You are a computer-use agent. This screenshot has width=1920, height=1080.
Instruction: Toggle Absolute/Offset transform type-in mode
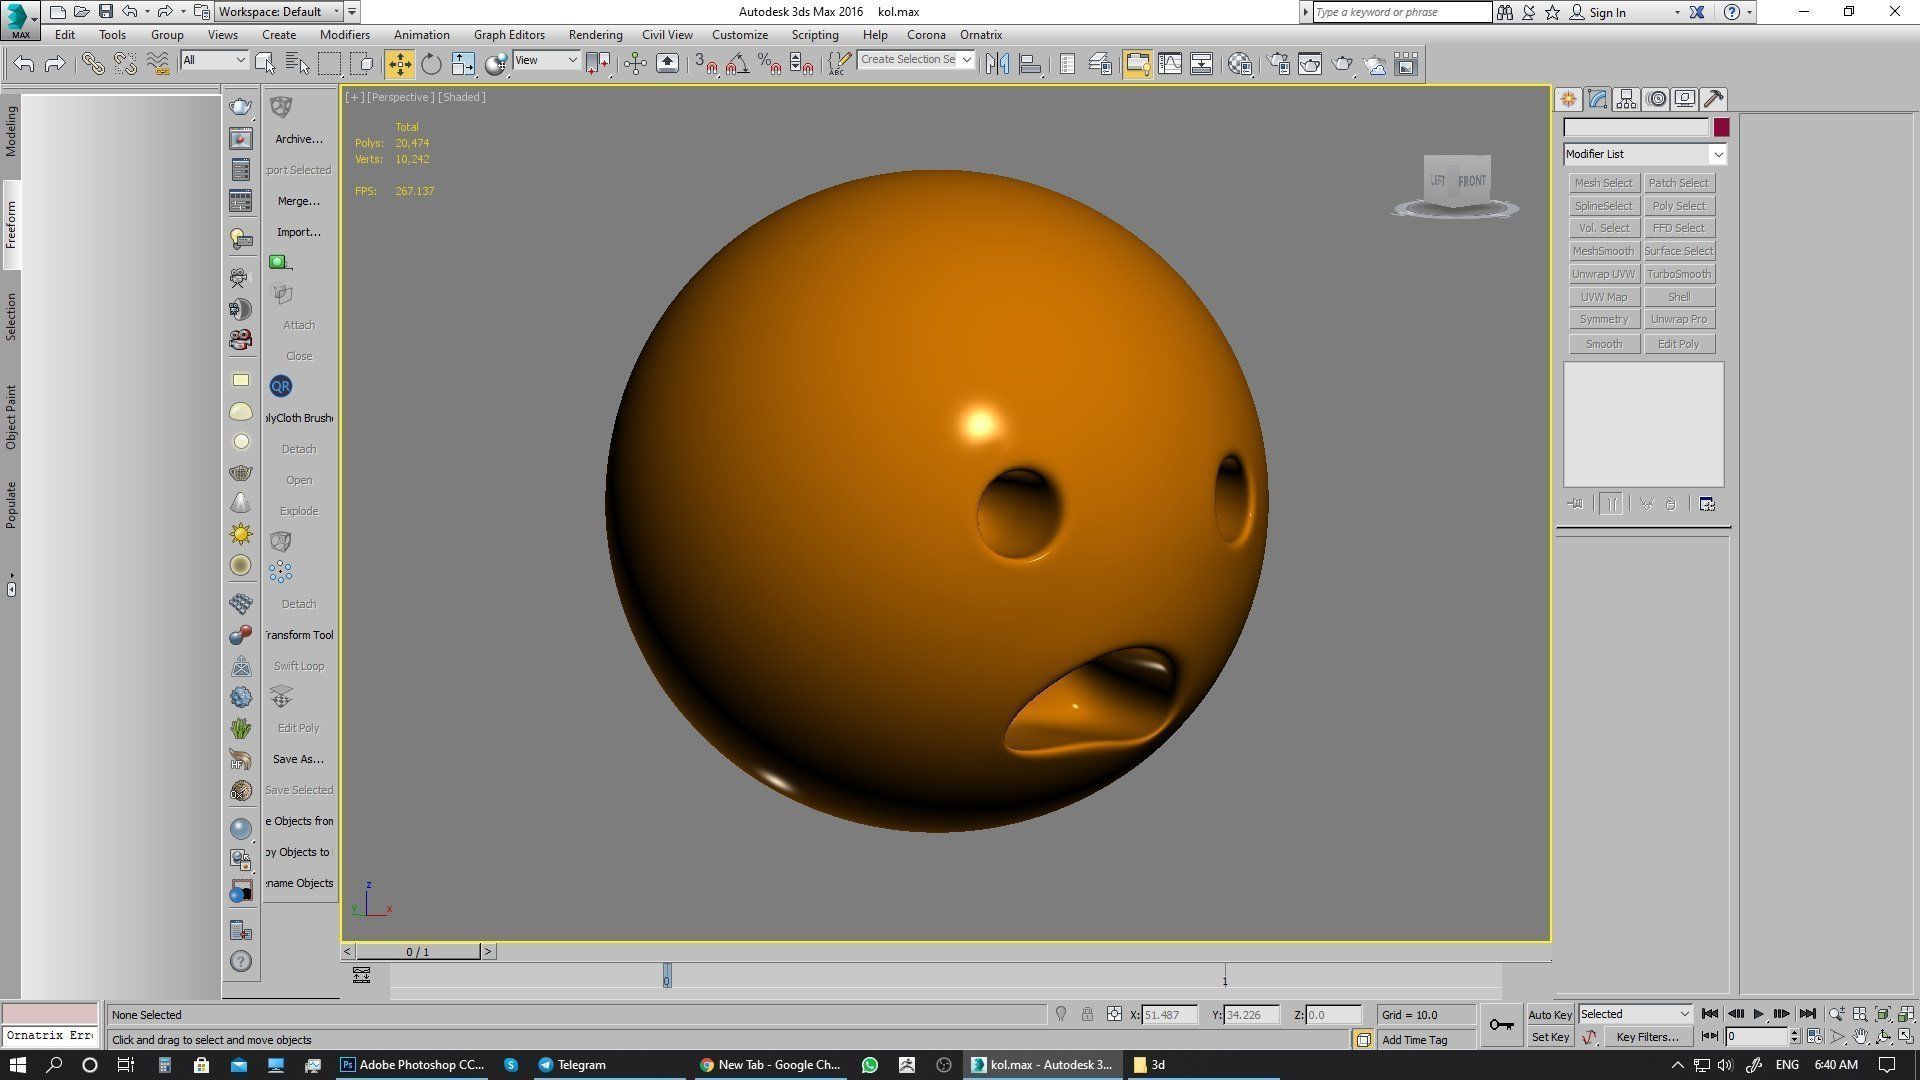point(1114,1014)
